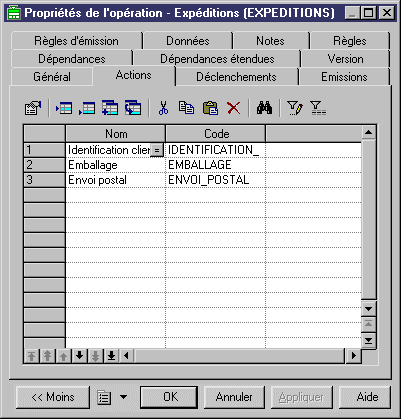Click the Create an Object icon
Viewport: 401px width, 419px height.
click(133, 108)
